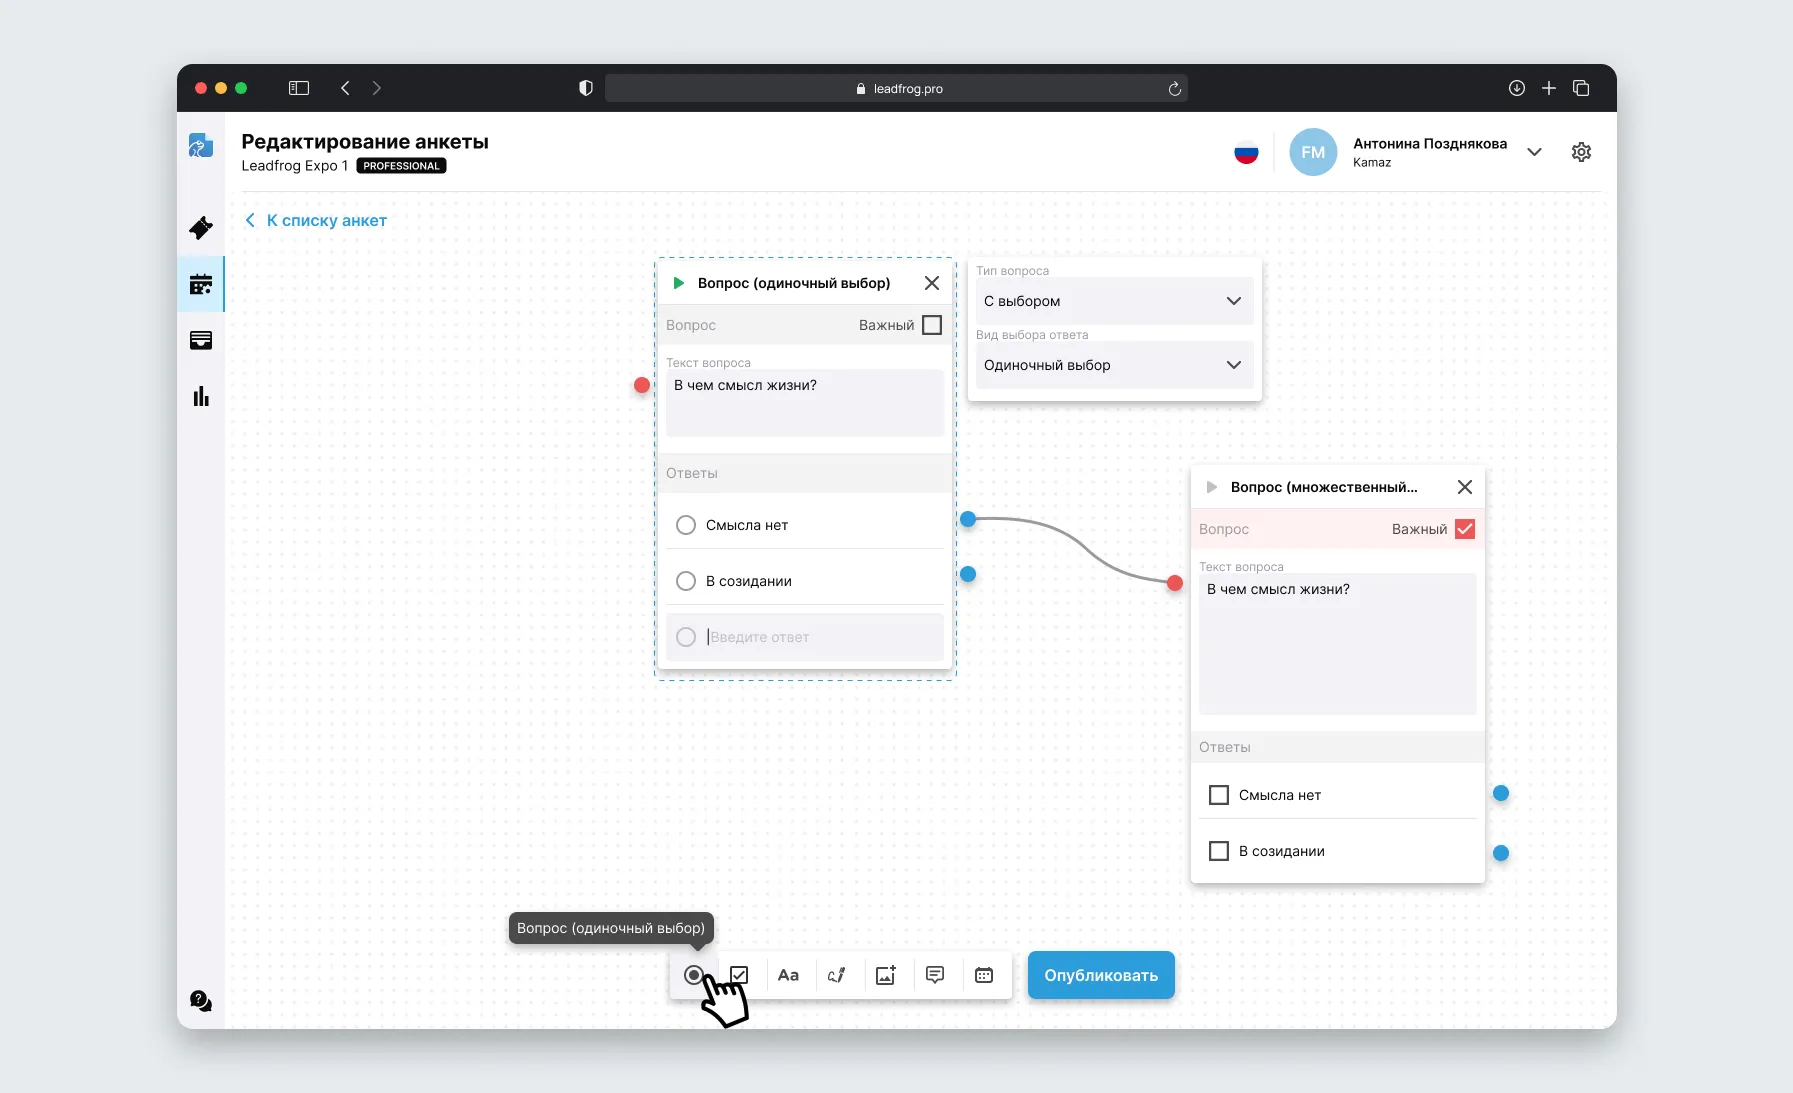
Task: Add multiple-choice question from bottom toolbar
Action: pos(739,975)
